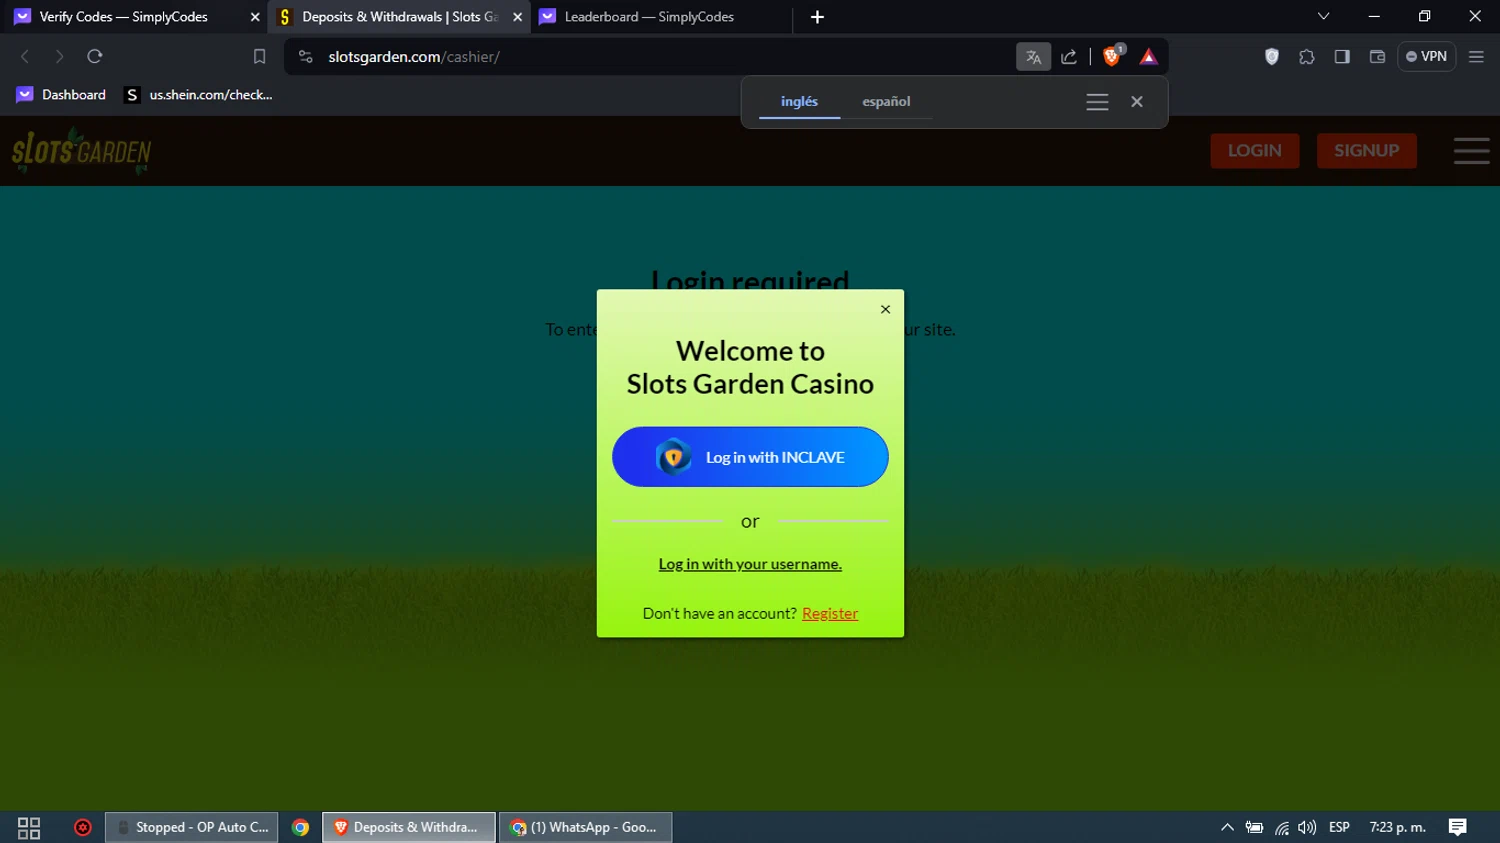Image resolution: width=1500 pixels, height=843 pixels.
Task: Open Brave Shields lion icon
Action: (x=1112, y=56)
